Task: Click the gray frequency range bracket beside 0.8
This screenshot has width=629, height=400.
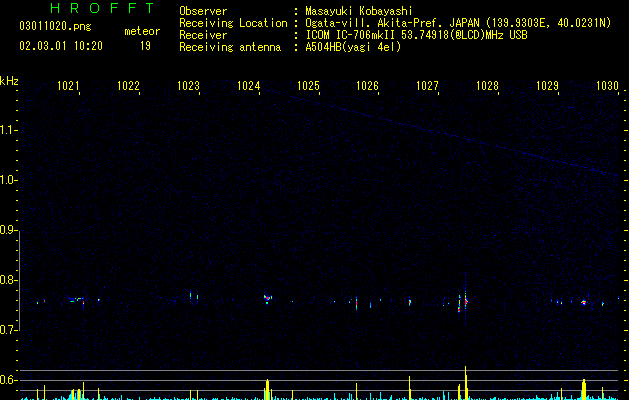Action: [x=19, y=281]
